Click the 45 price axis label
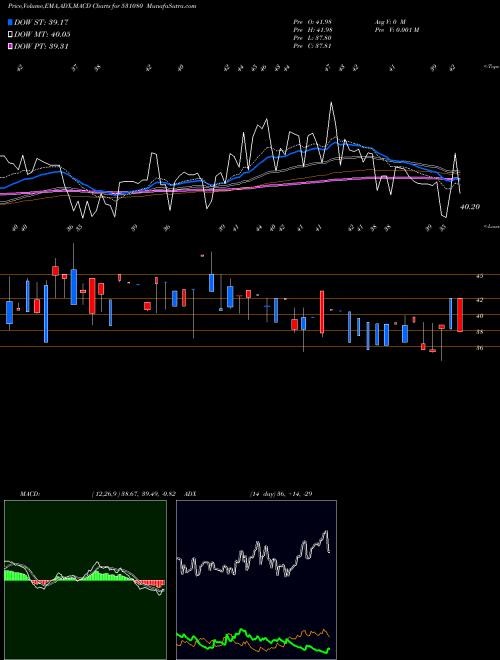The width and height of the screenshot is (500, 660). 479,276
